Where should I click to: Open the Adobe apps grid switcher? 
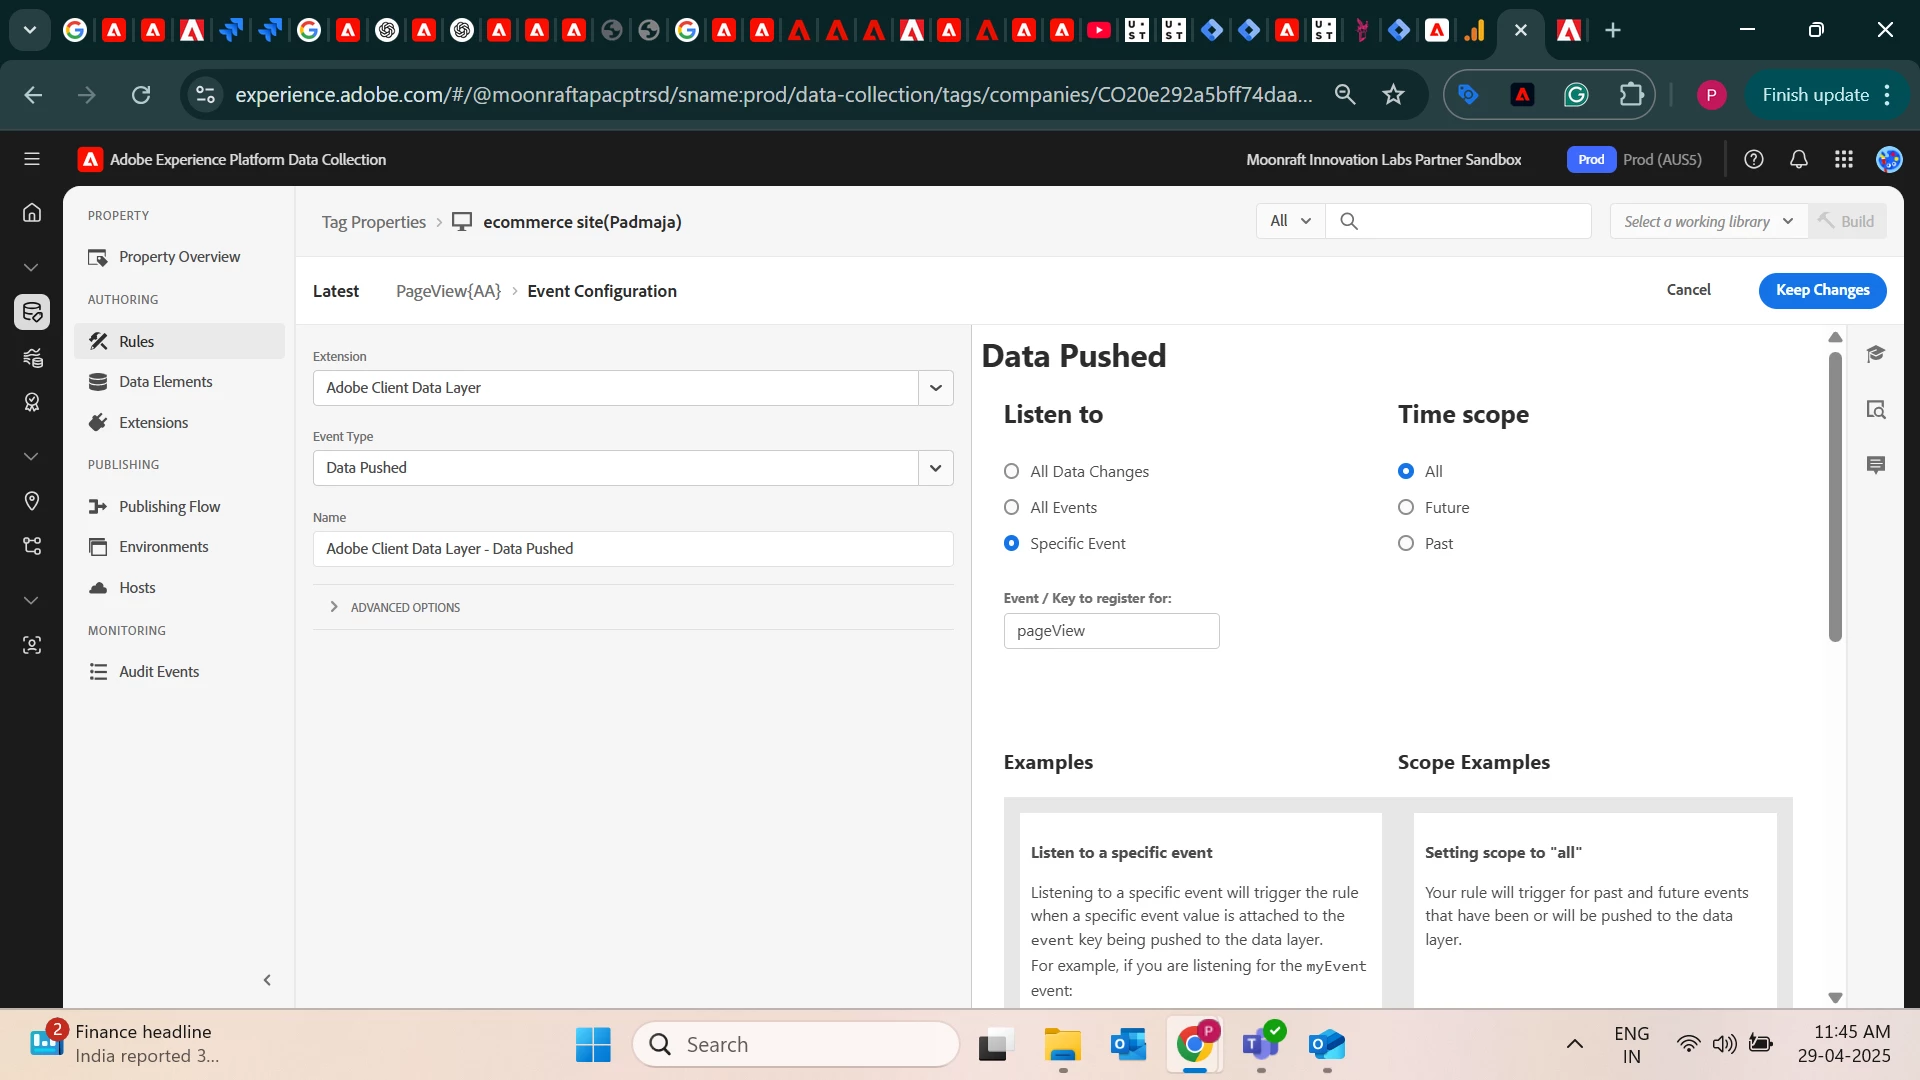(1843, 159)
